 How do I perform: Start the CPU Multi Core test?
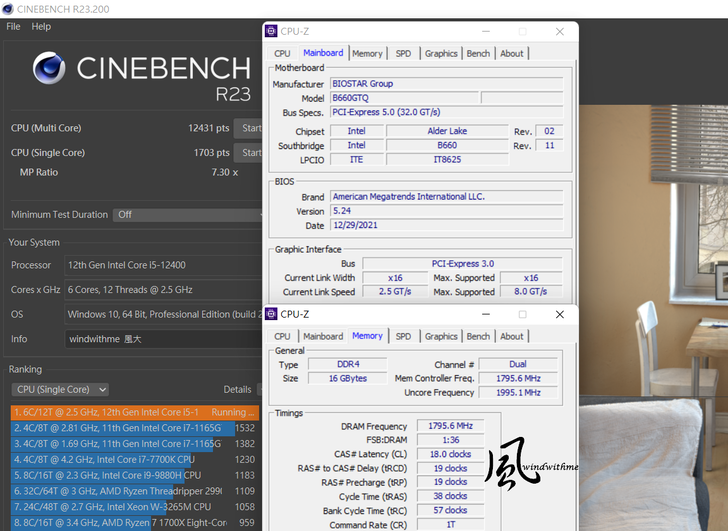click(249, 128)
